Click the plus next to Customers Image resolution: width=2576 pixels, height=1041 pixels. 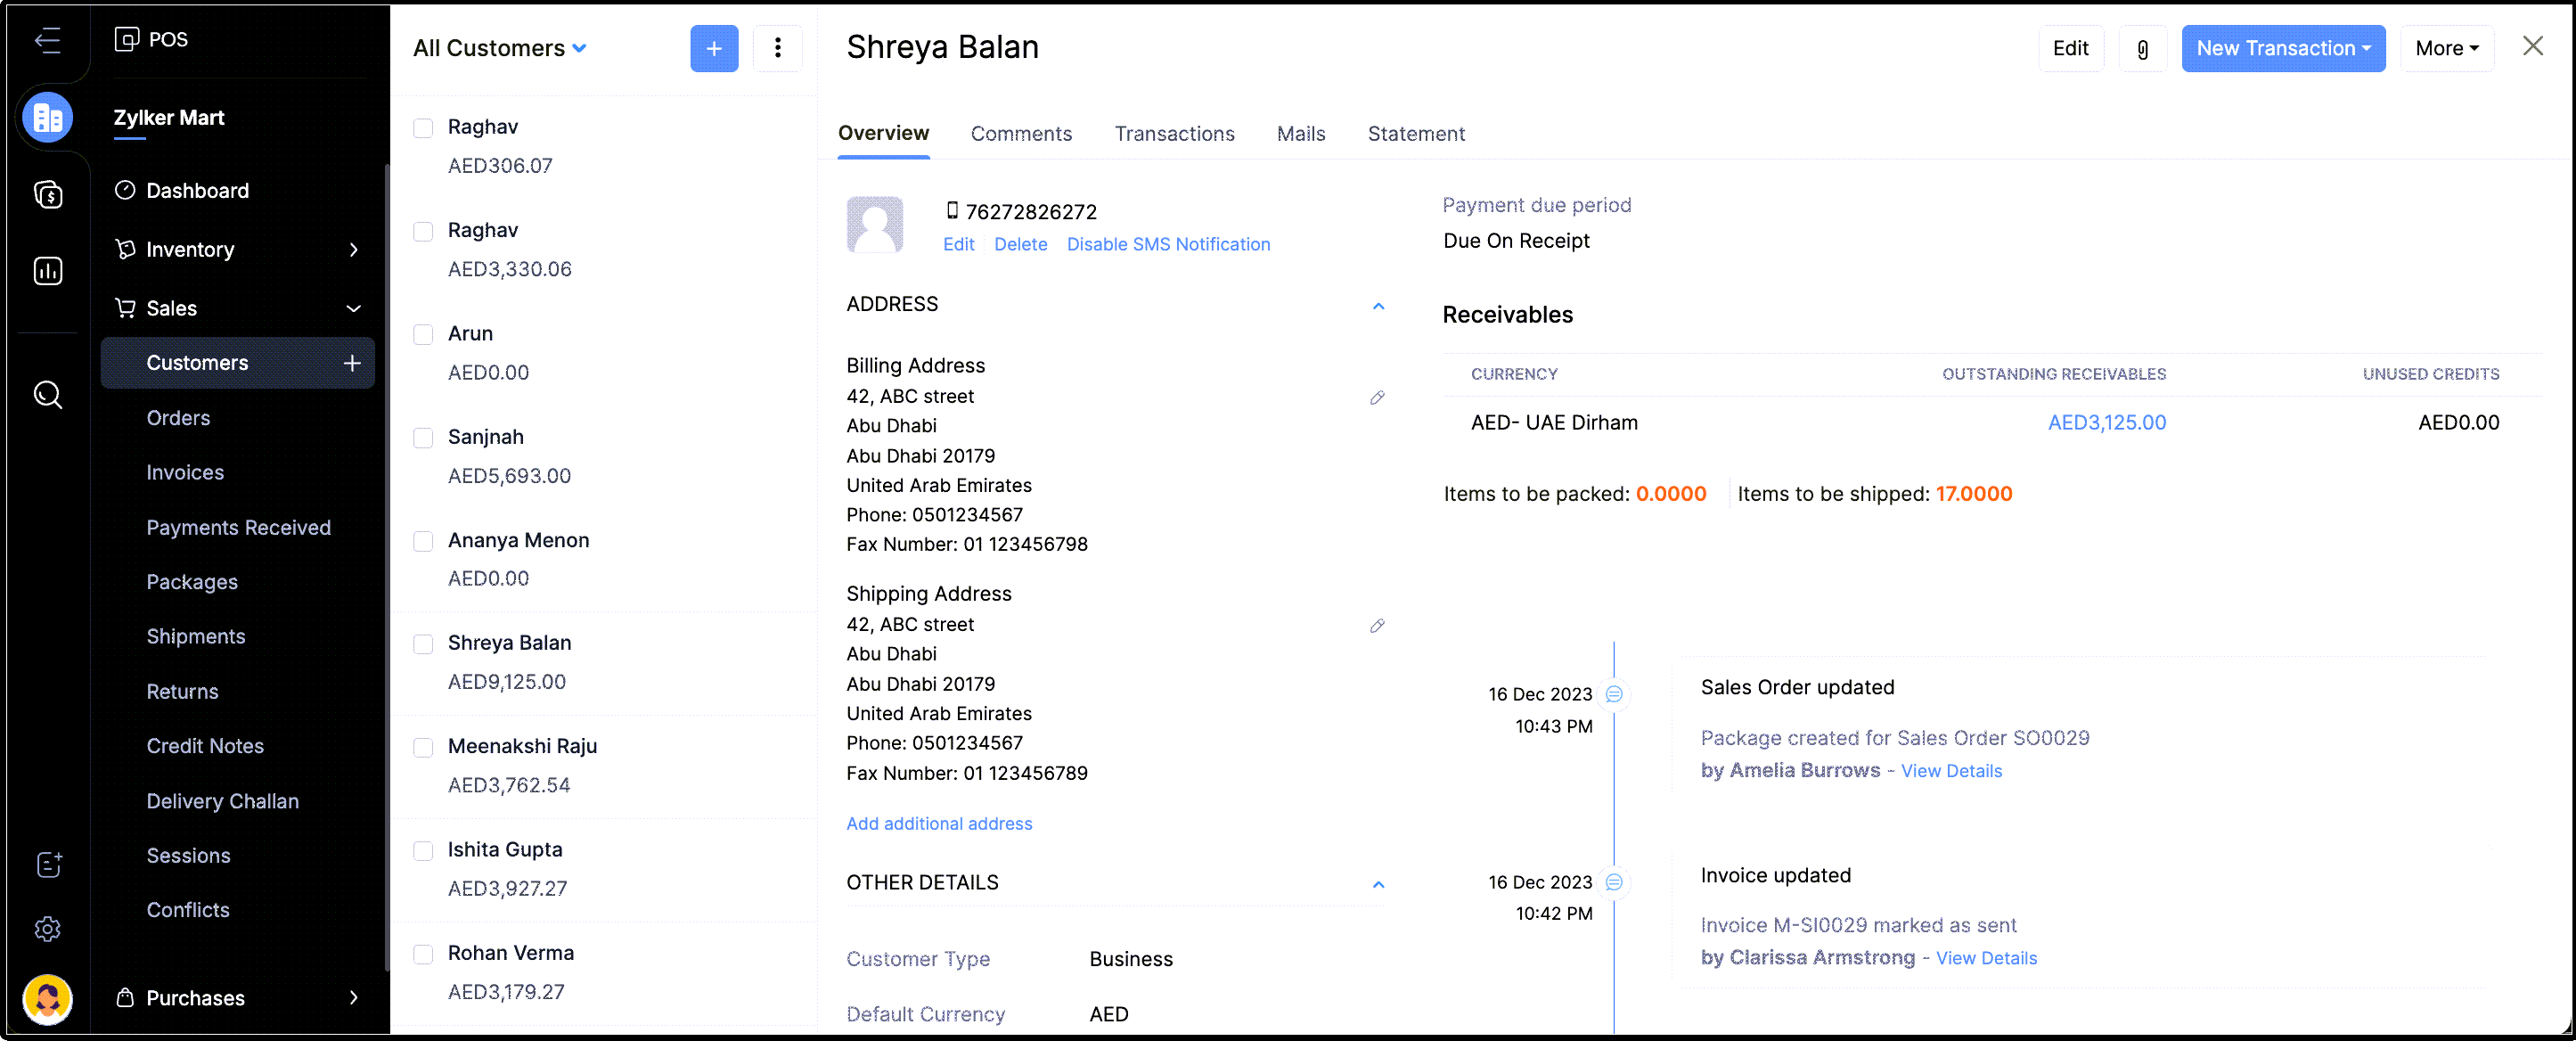352,363
